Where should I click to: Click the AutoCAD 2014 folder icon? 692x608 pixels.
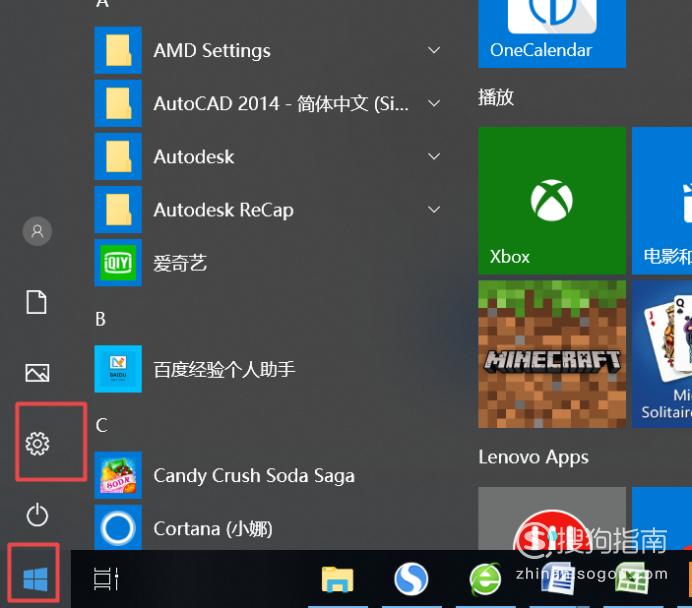pyautogui.click(x=118, y=103)
